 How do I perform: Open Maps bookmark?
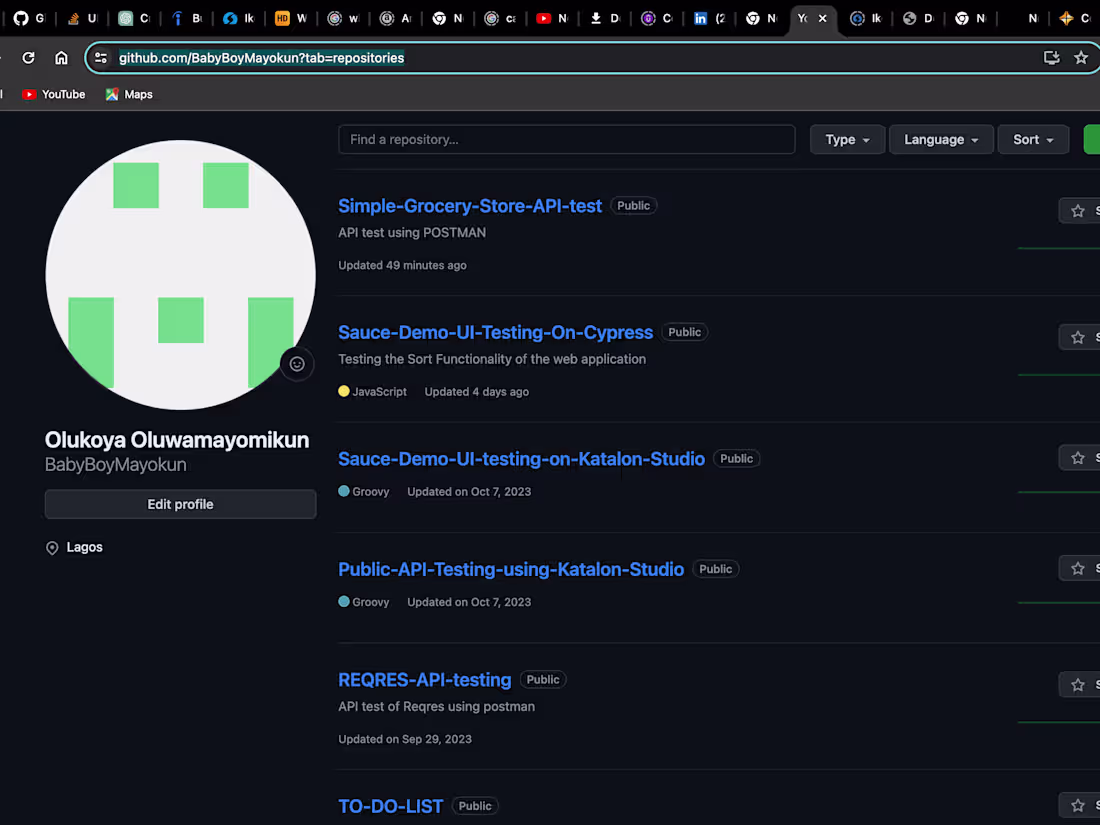pos(129,94)
